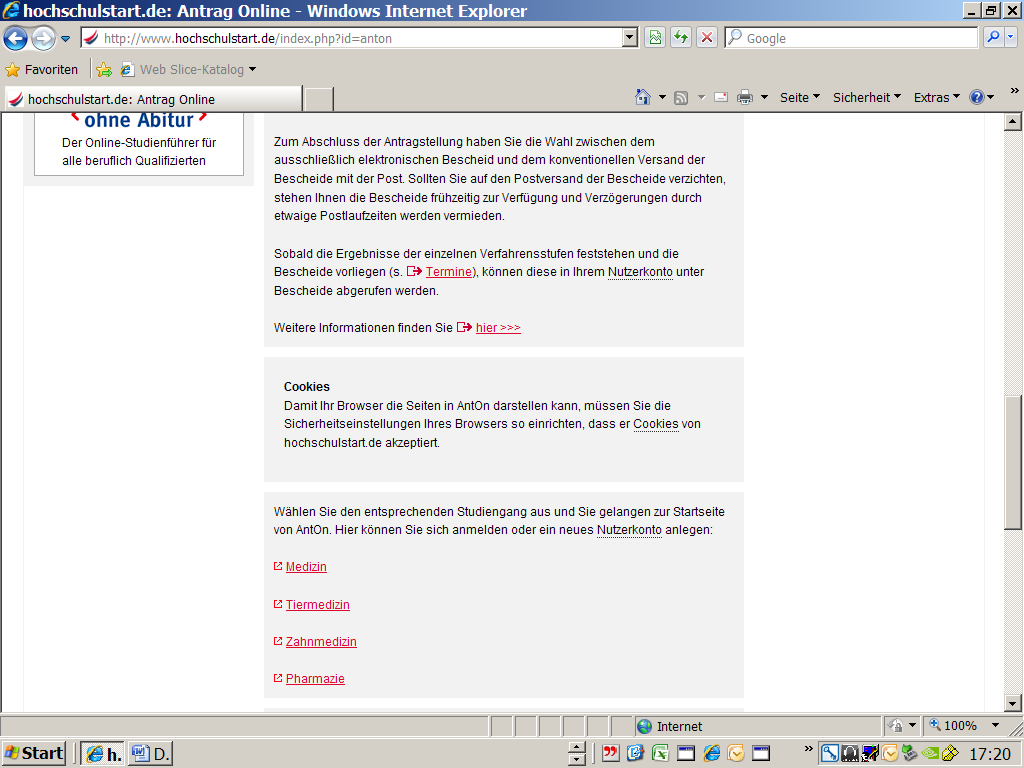Click the Compatibility View icon
1024x768 pixels.
click(x=655, y=38)
